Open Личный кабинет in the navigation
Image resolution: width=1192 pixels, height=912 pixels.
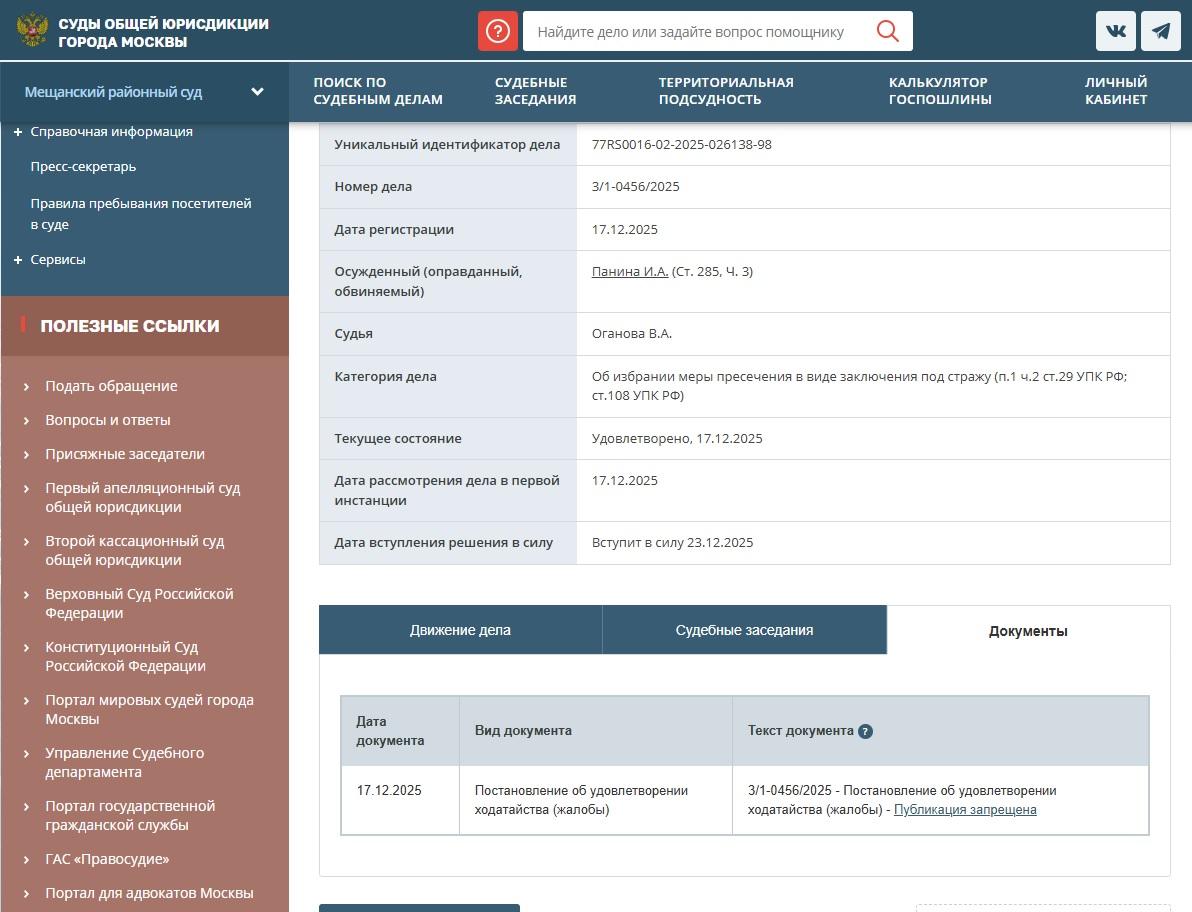(x=1115, y=91)
